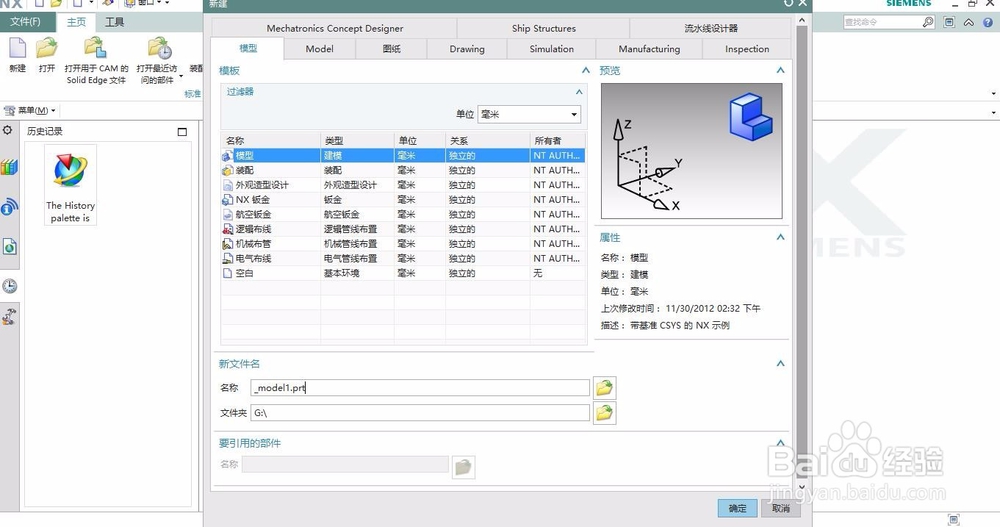The width and height of the screenshot is (1000, 527).
Task: Select the 航空钣金 template row
Action: point(402,214)
